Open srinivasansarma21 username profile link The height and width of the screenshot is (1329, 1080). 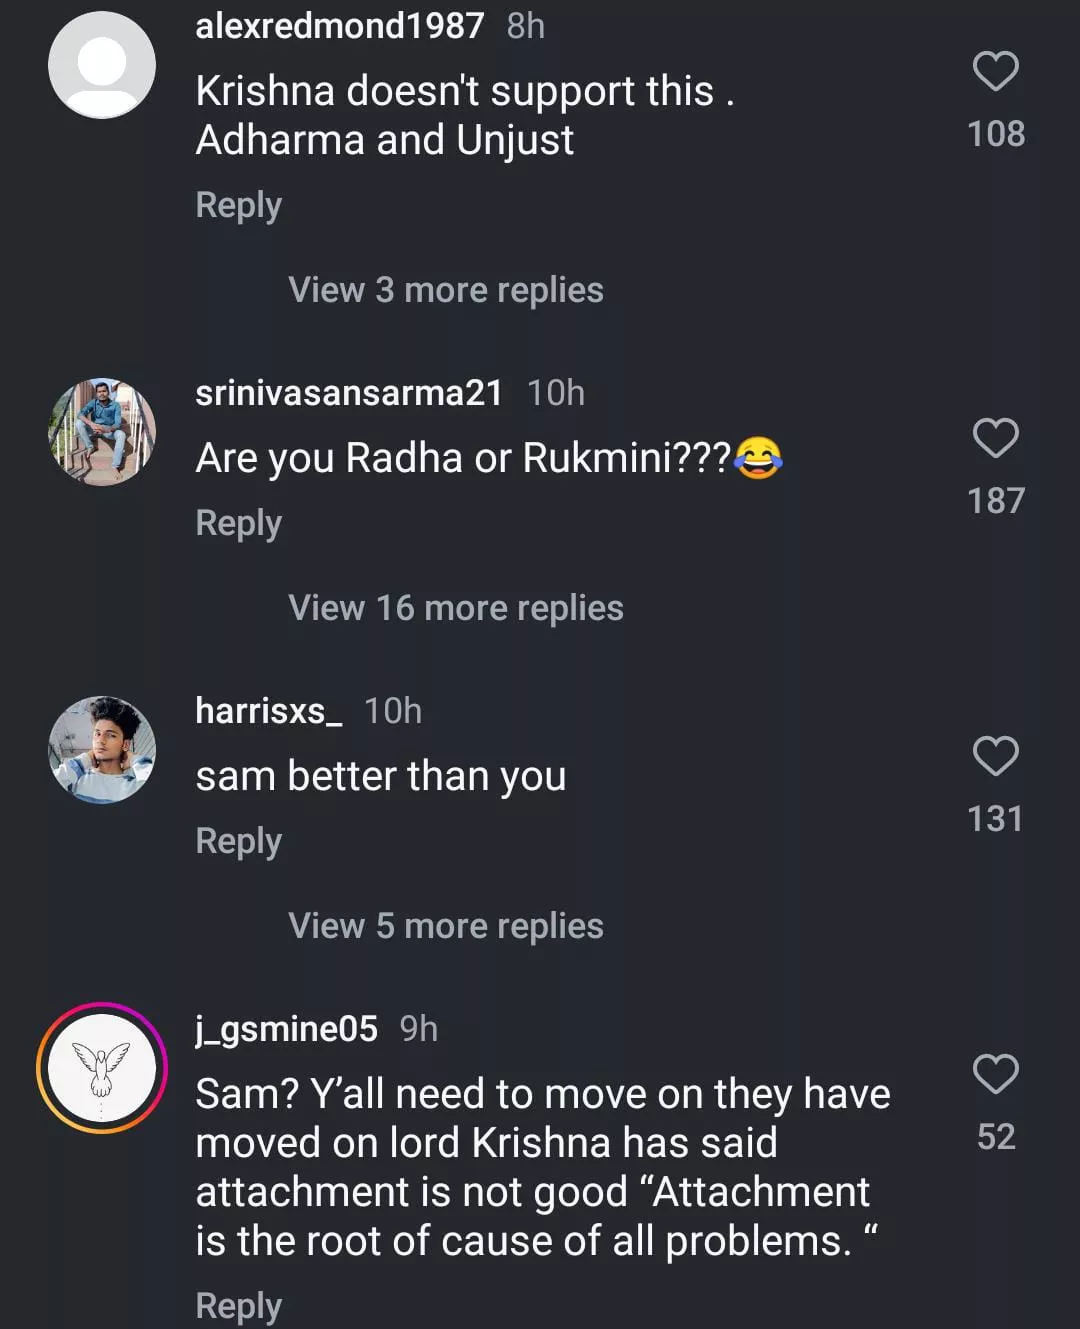tap(348, 393)
